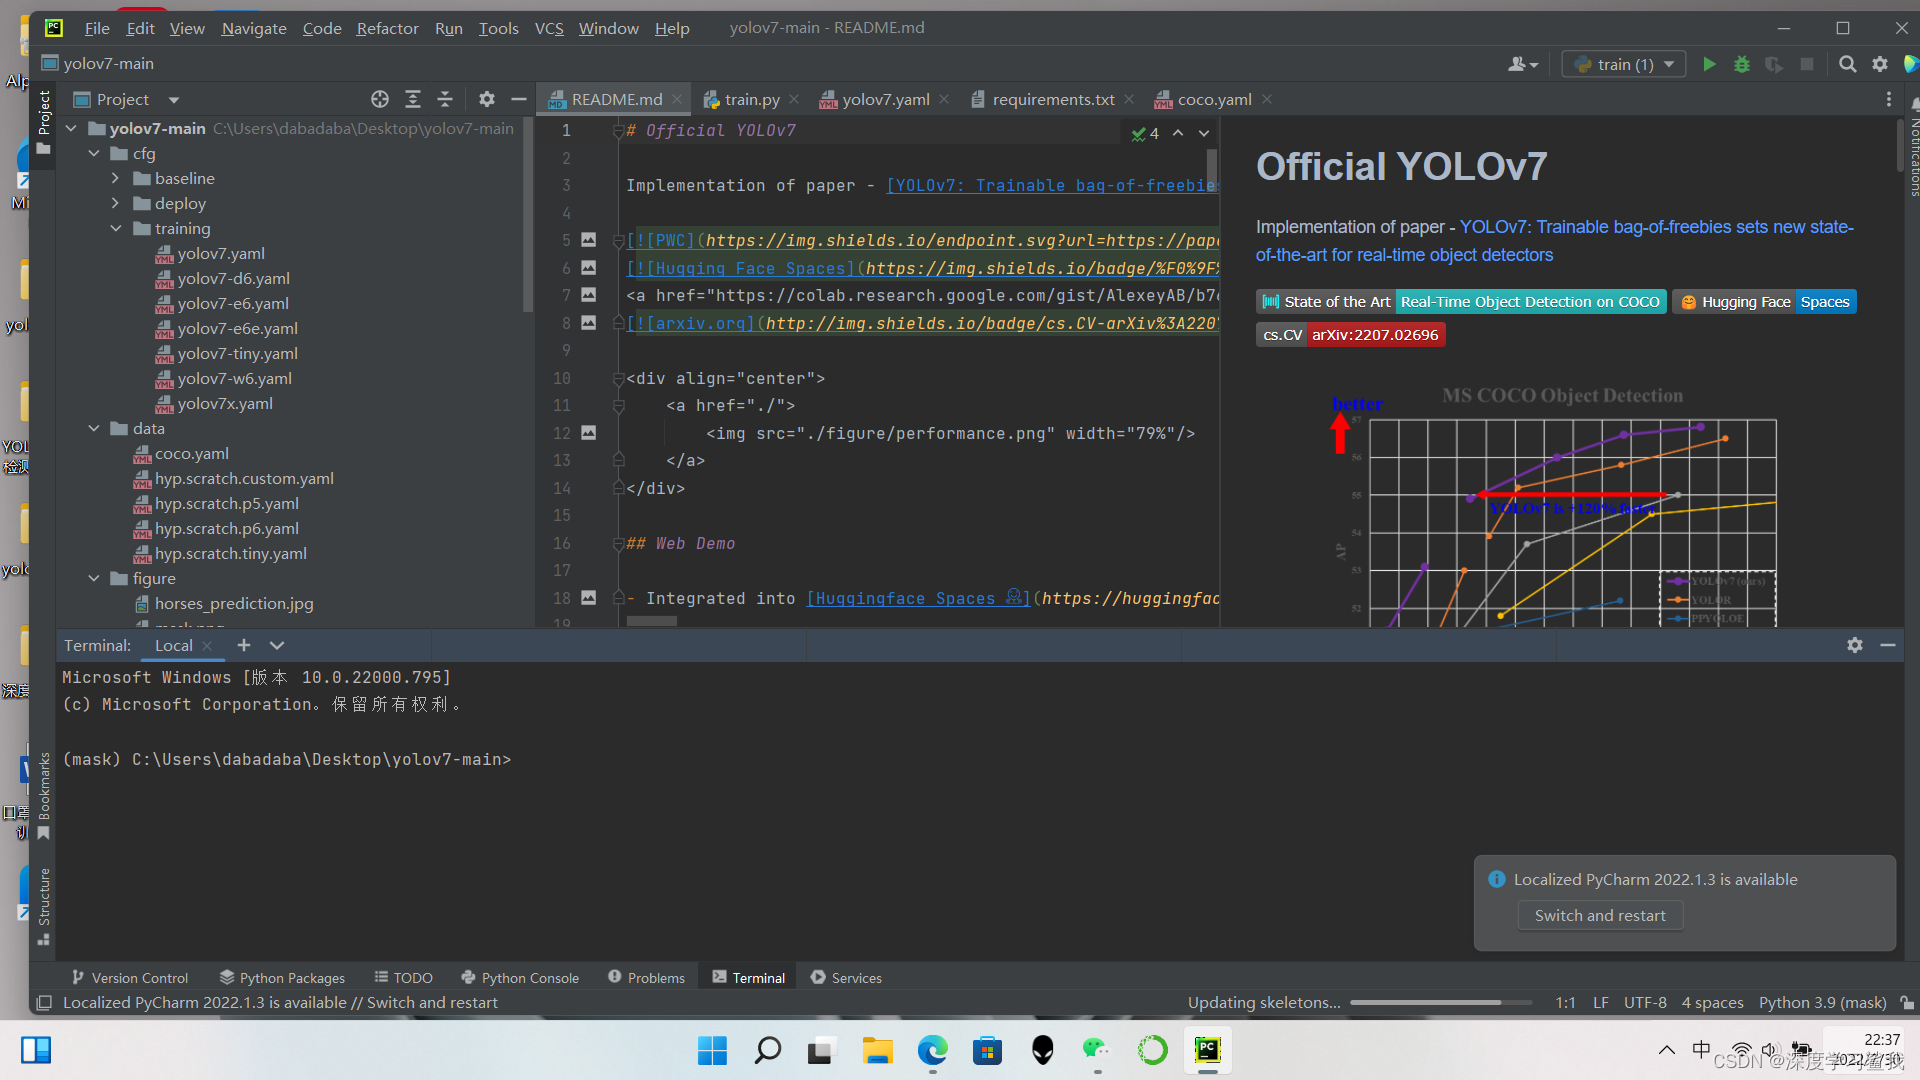
Task: Open the Refactor menu
Action: [x=387, y=28]
